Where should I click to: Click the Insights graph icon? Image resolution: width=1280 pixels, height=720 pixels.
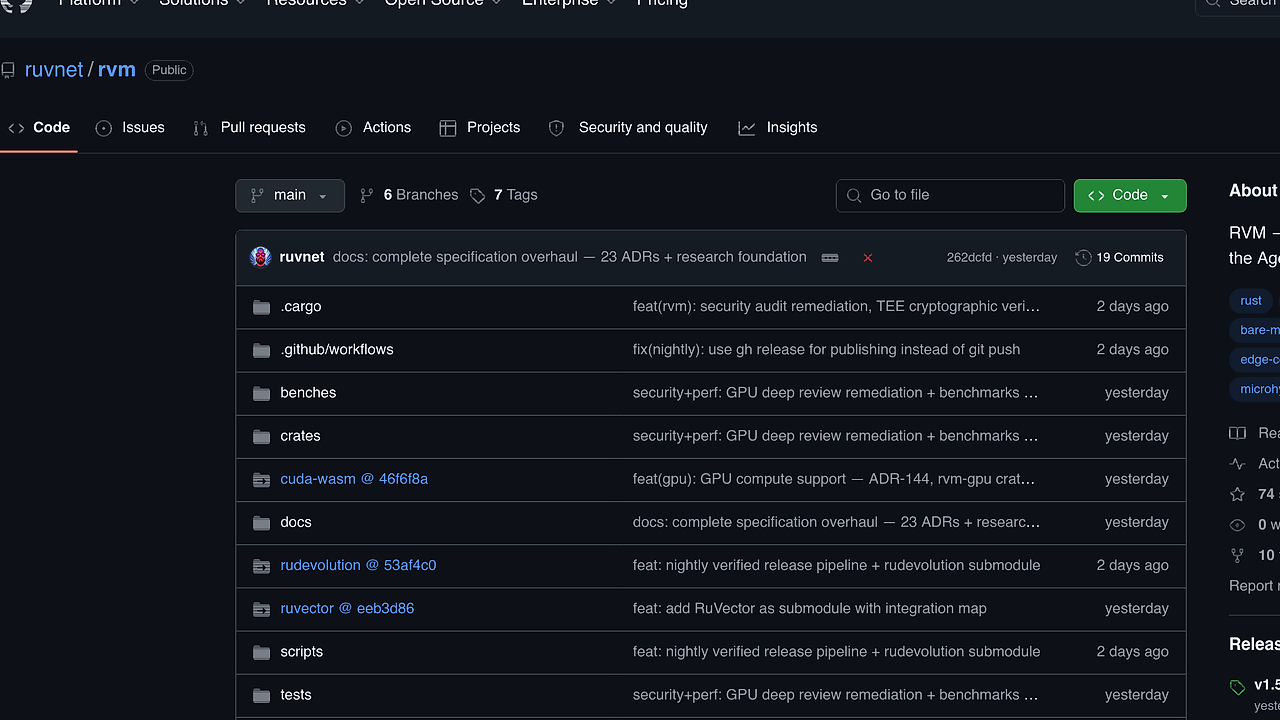[x=747, y=128]
